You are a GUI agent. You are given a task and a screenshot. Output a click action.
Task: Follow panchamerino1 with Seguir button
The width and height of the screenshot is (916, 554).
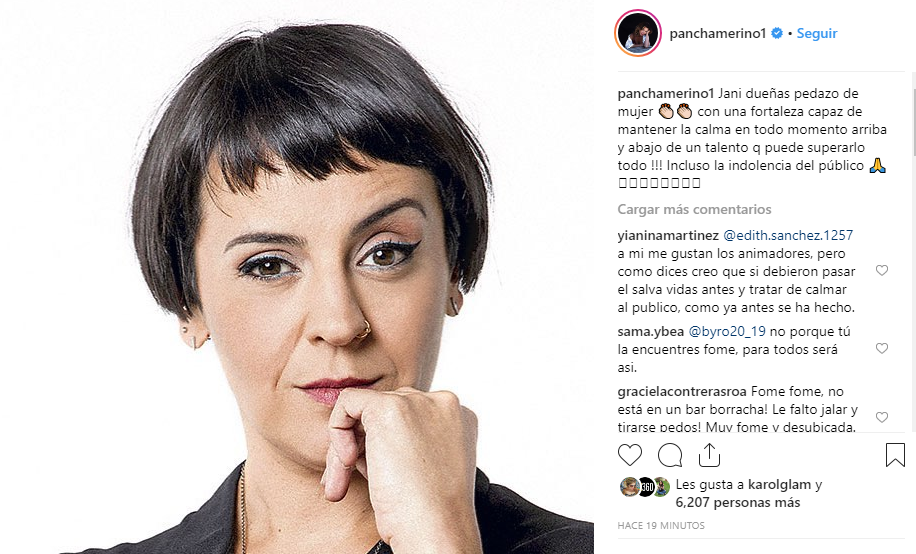pos(817,33)
